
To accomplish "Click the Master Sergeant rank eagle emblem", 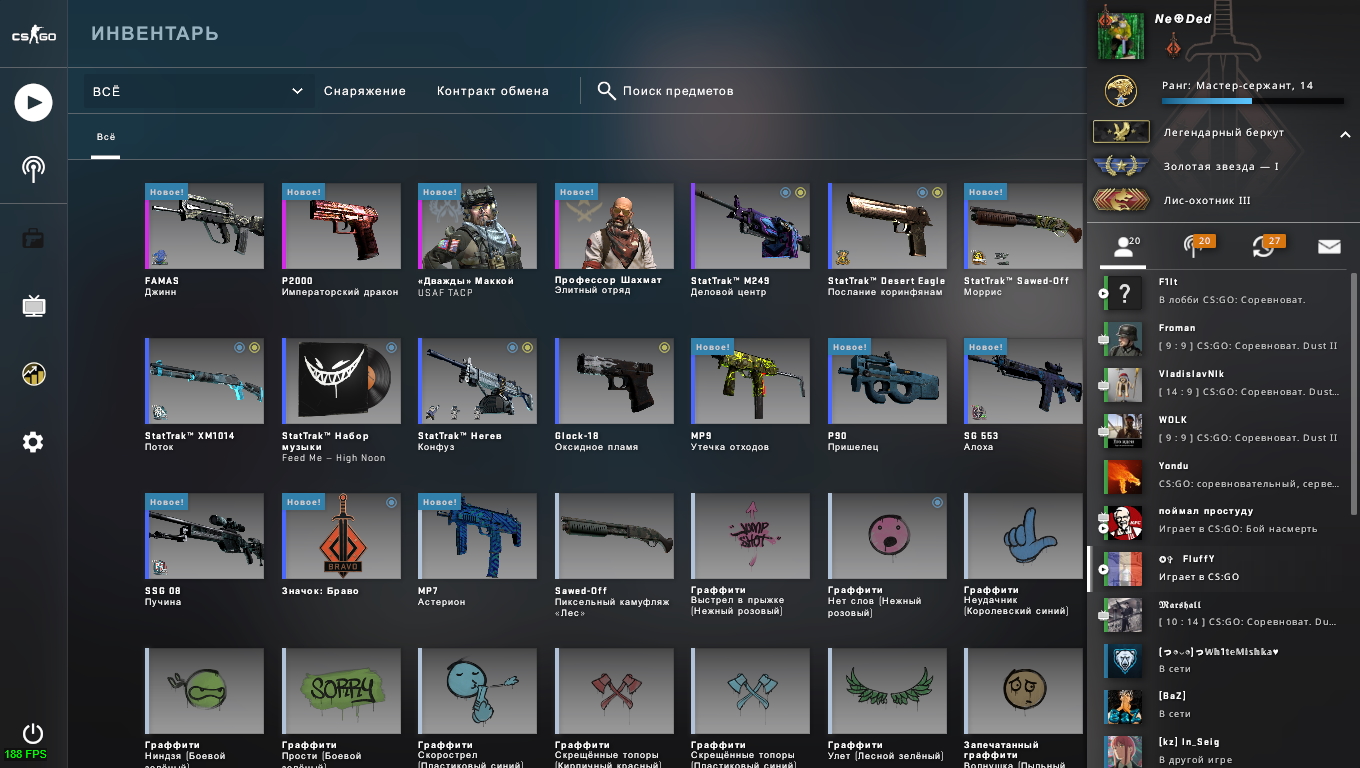I will click(x=1121, y=92).
